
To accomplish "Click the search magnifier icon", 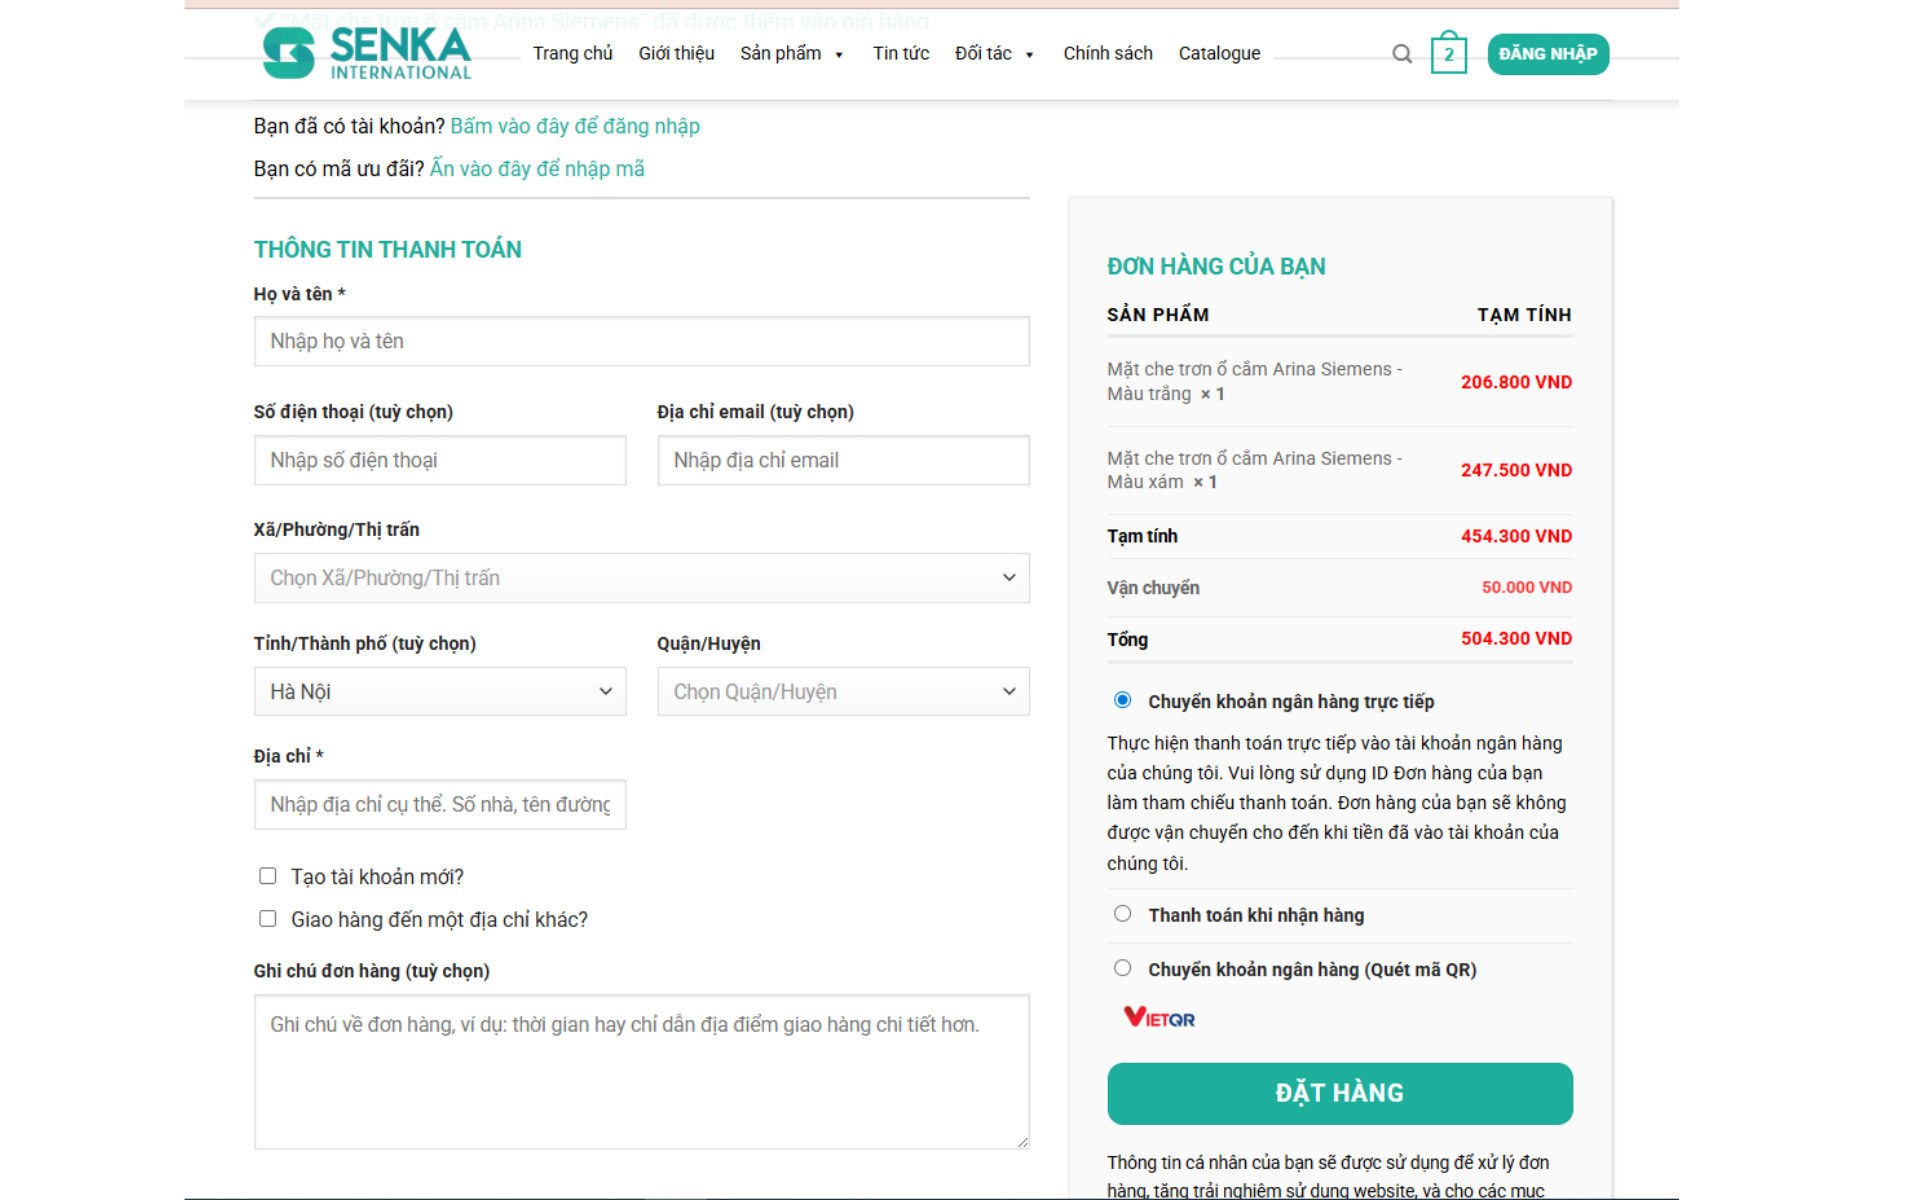I will [1401, 54].
